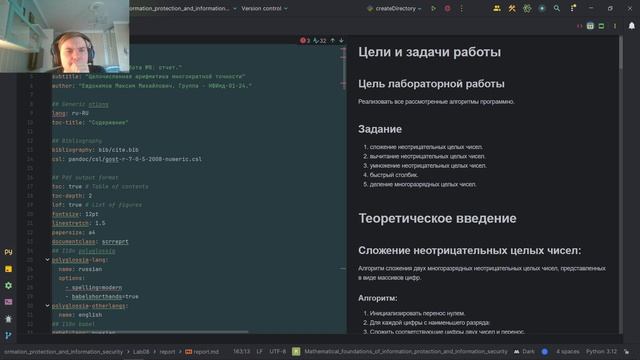Open IDE settings and updates icon
640x360 pixels.
pyautogui.click(x=573, y=8)
